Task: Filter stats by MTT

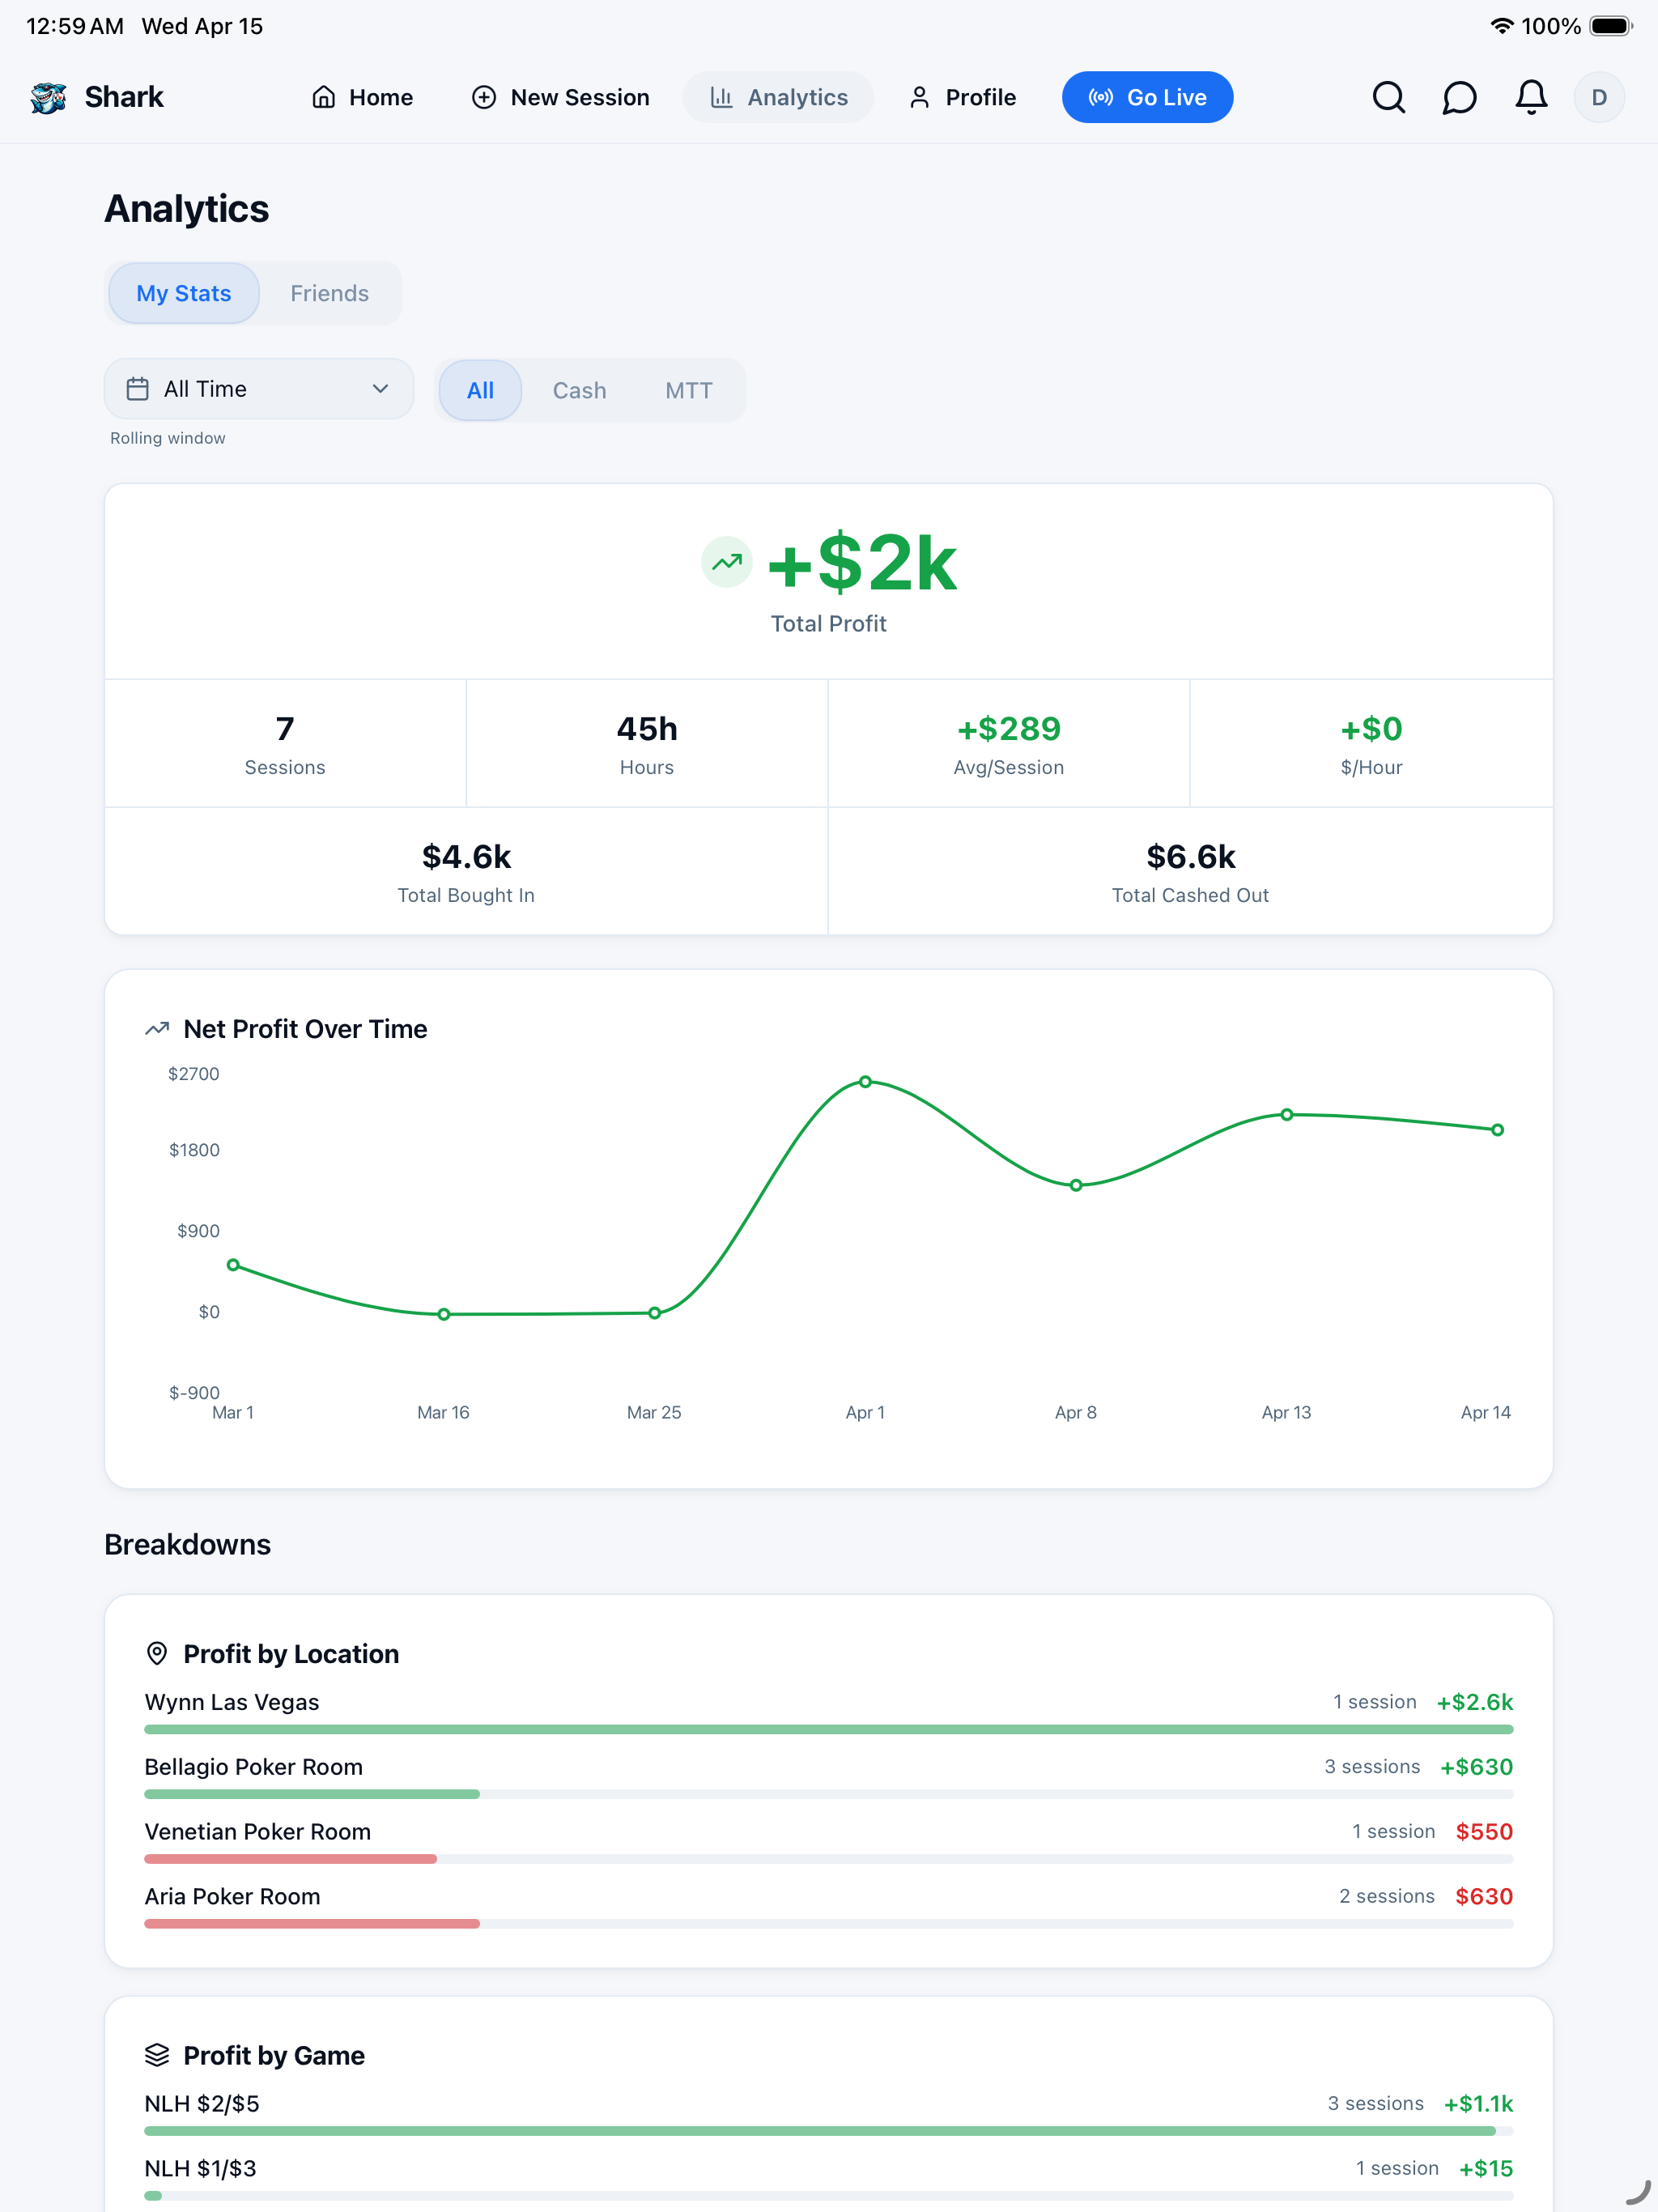Action: (x=689, y=390)
